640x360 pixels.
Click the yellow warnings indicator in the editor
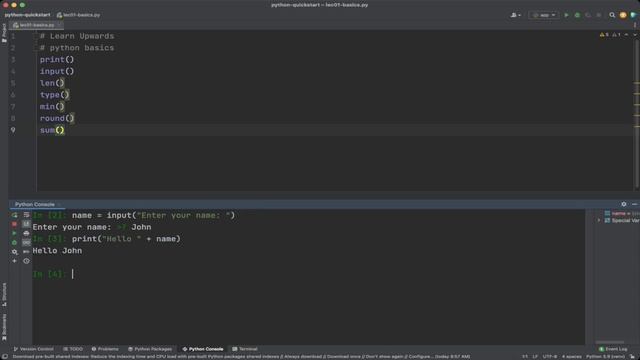tap(604, 35)
